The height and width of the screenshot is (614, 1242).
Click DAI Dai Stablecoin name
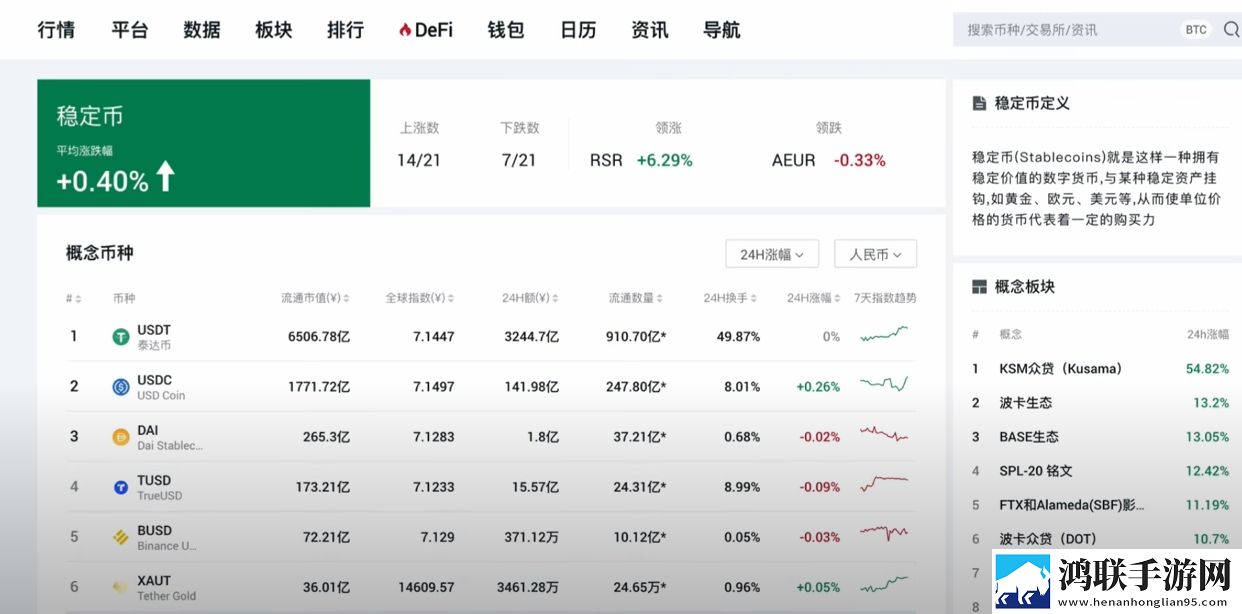(169, 437)
